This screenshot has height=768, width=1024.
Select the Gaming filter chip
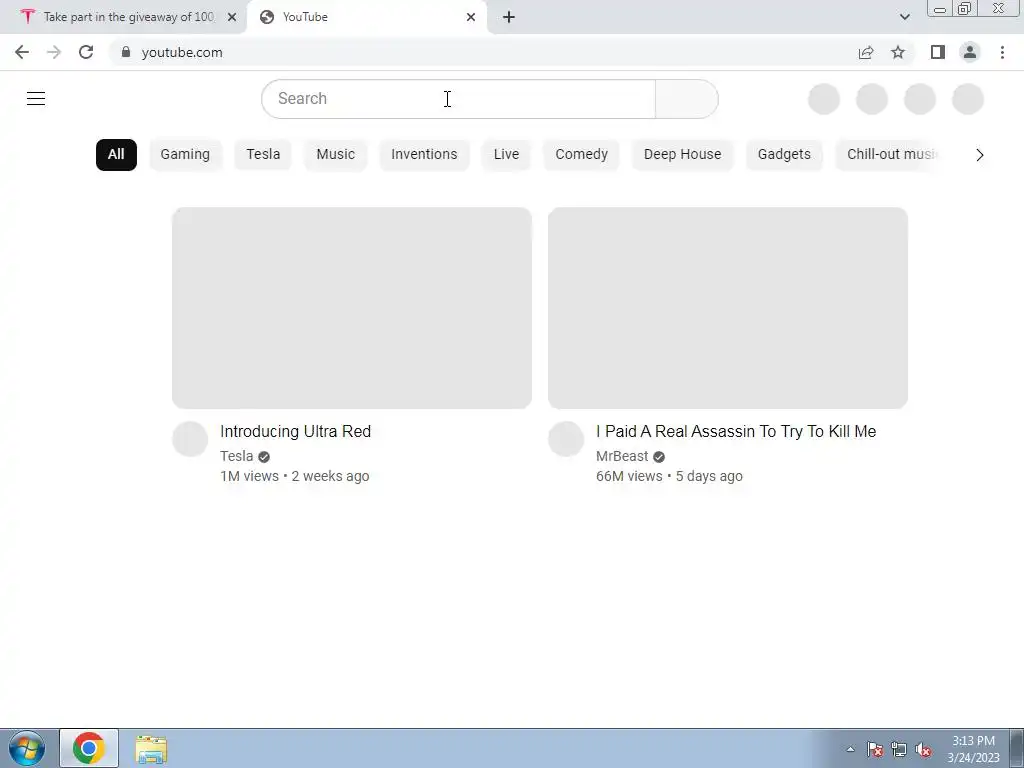pyautogui.click(x=185, y=155)
